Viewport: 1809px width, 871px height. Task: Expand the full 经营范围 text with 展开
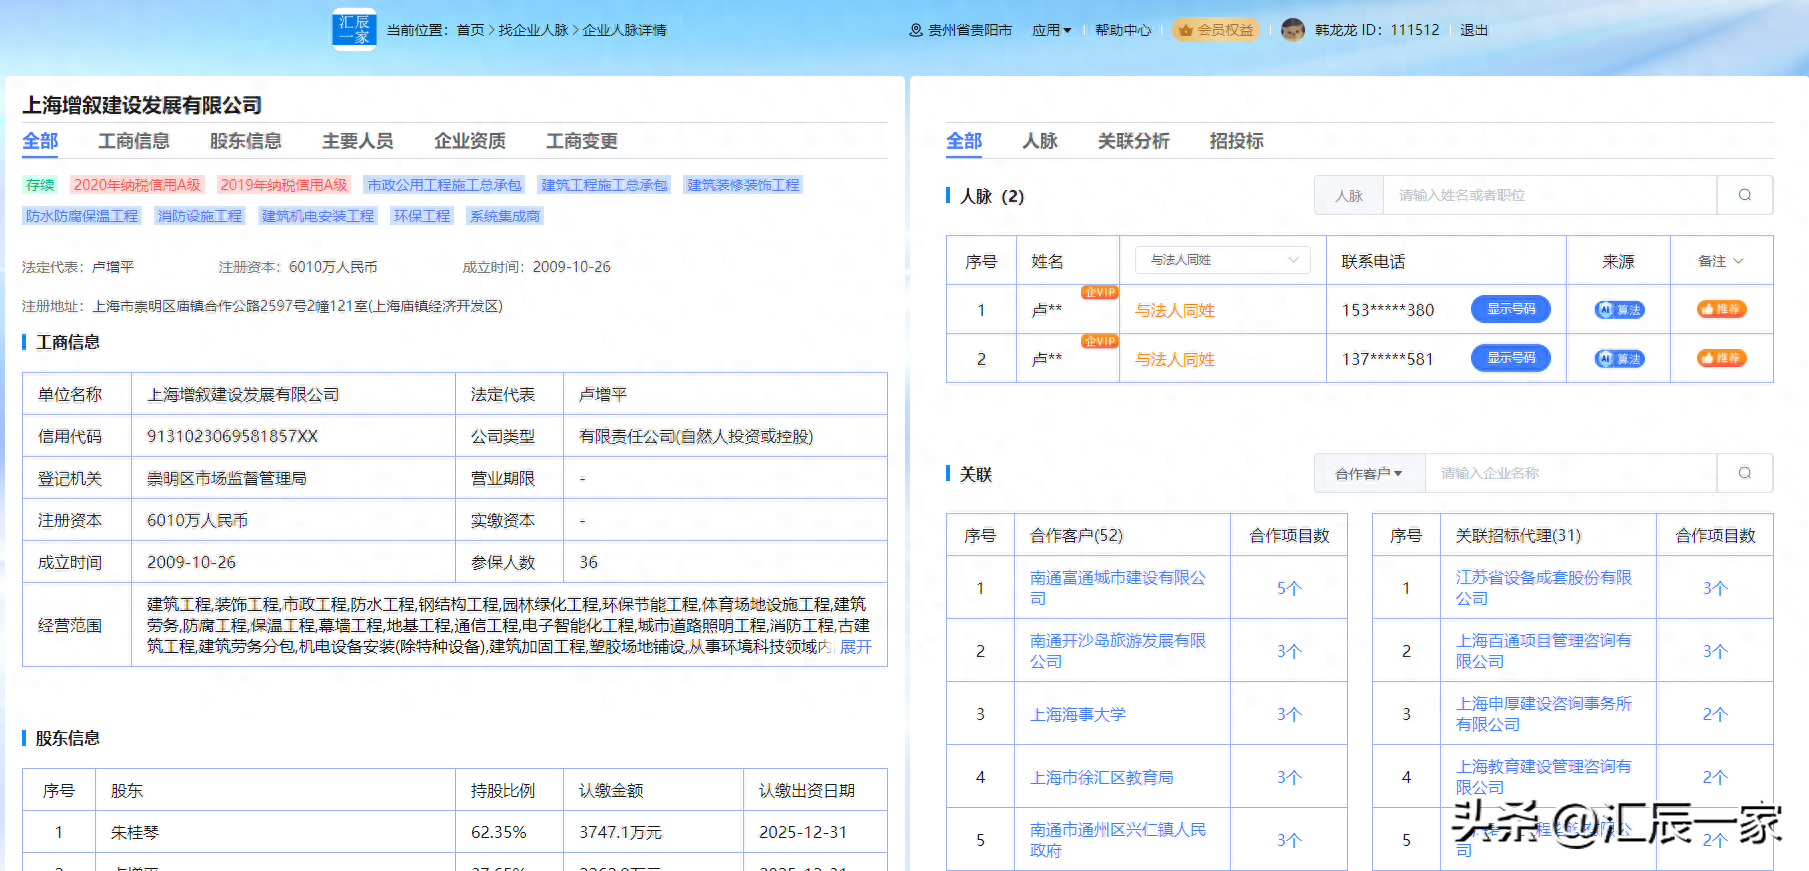pos(855,647)
